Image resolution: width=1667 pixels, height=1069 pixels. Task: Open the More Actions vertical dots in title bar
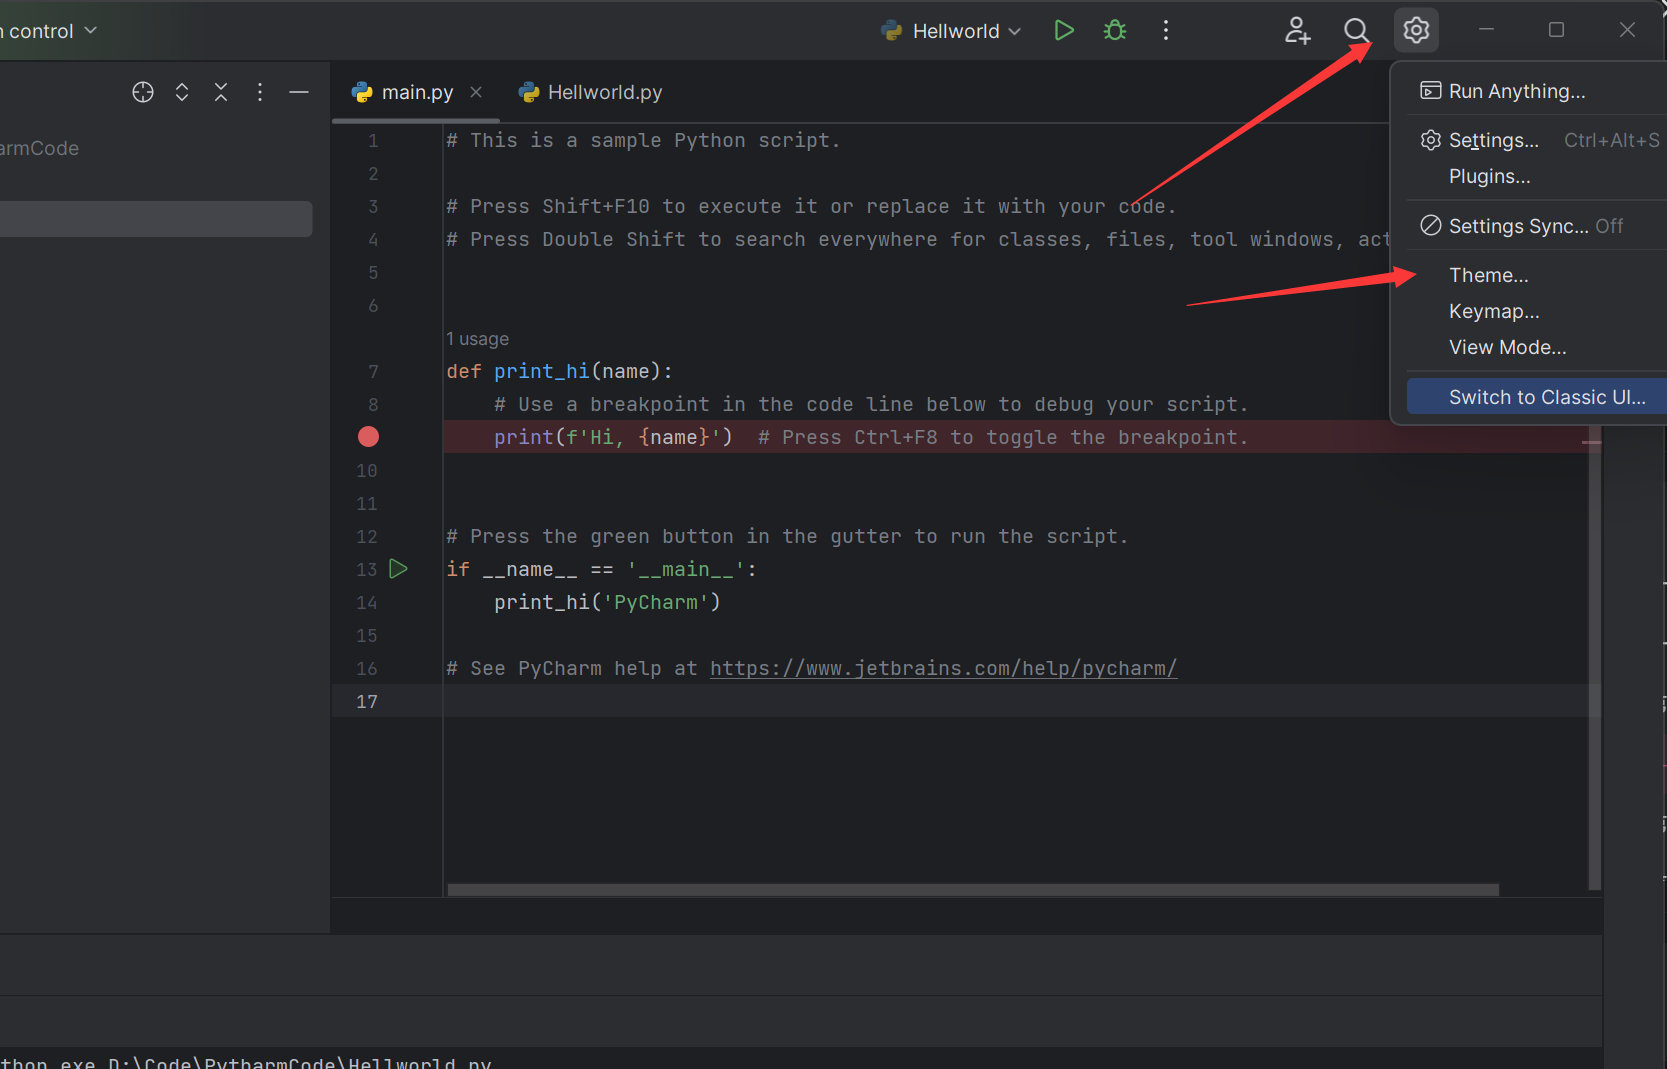point(1166,30)
